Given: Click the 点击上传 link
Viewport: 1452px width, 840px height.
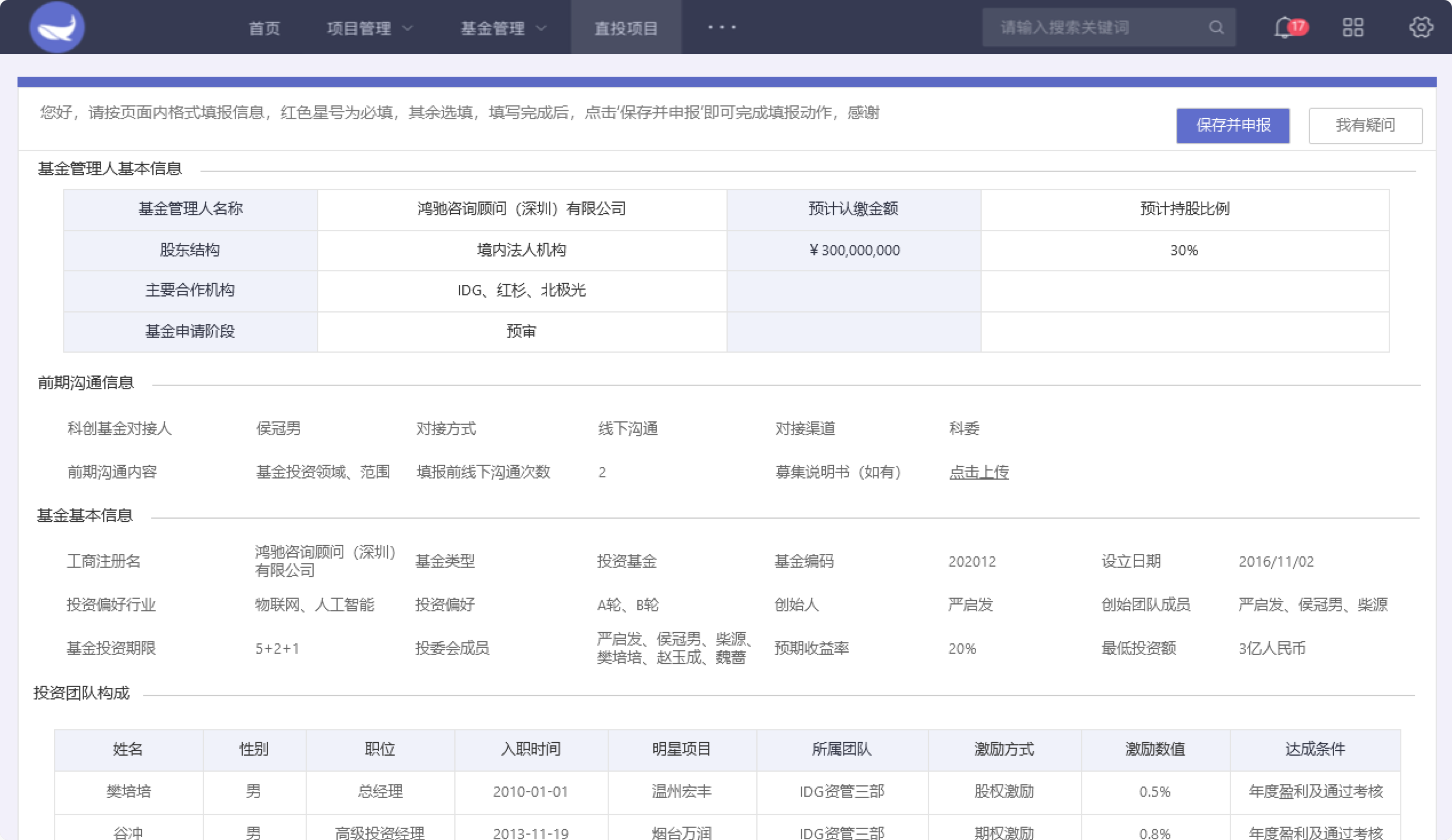Looking at the screenshot, I should click(979, 472).
